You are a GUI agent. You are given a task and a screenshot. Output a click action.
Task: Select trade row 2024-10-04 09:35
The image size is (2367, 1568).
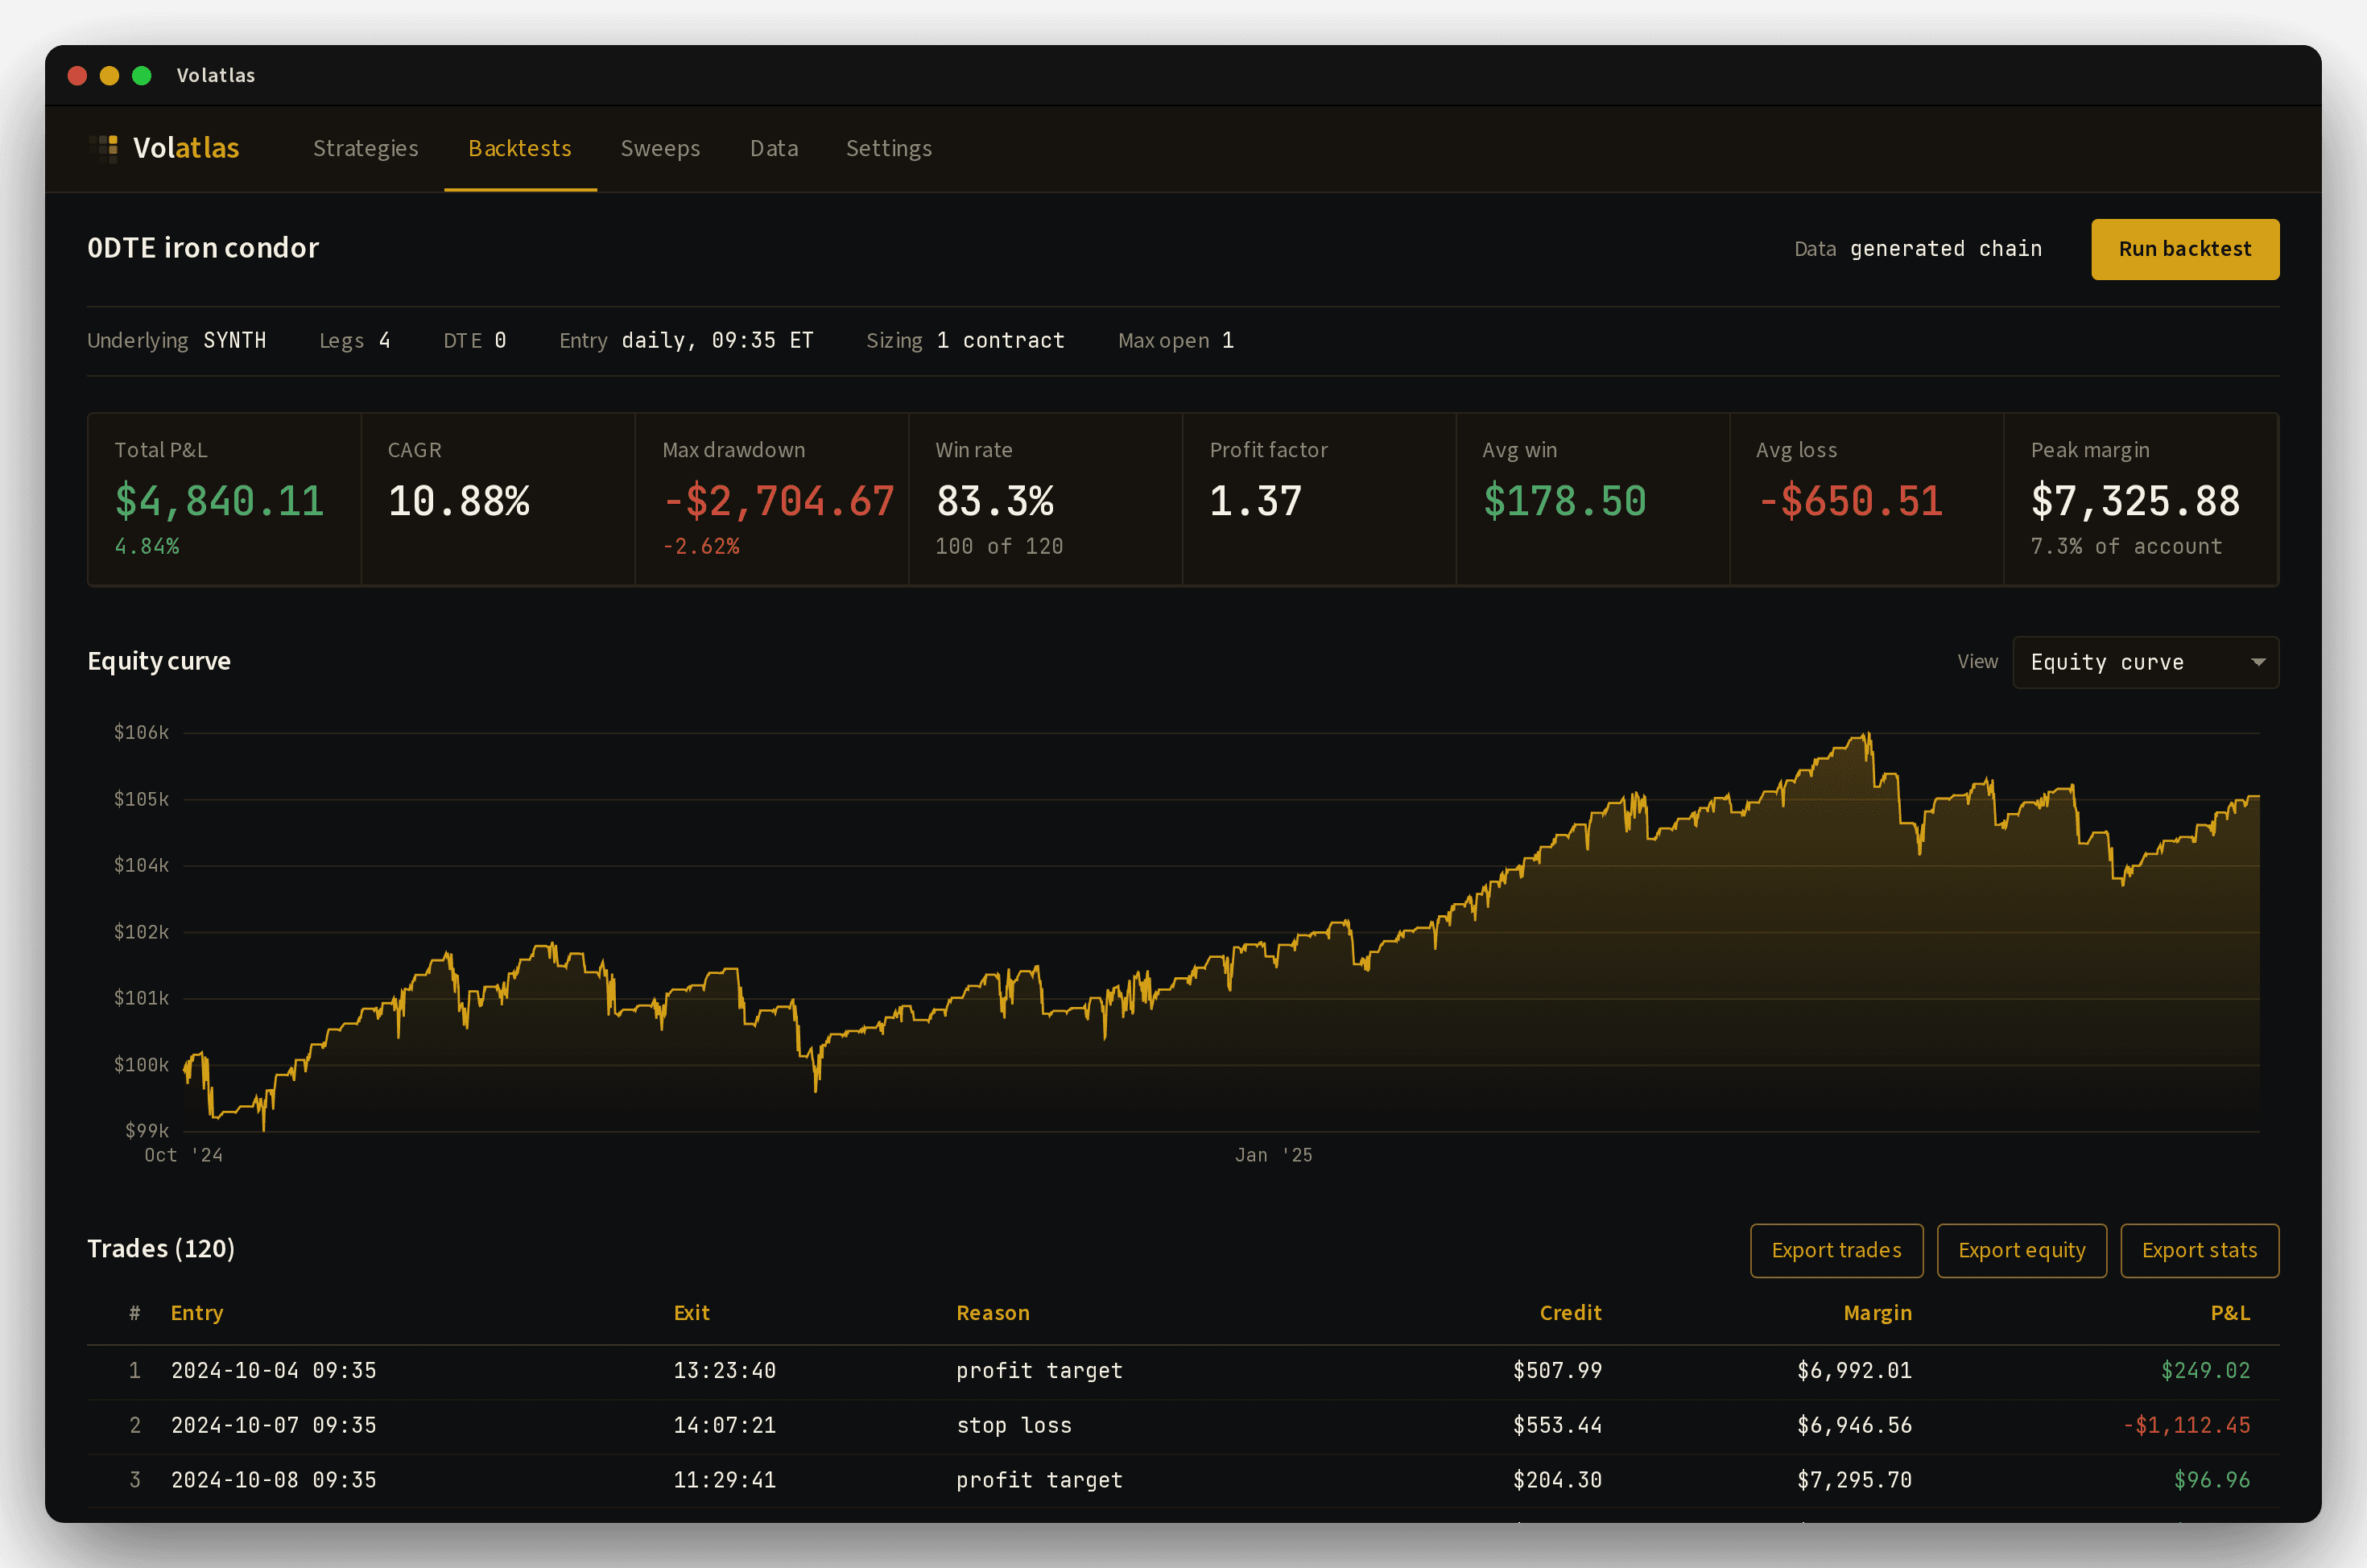(x=1183, y=1371)
